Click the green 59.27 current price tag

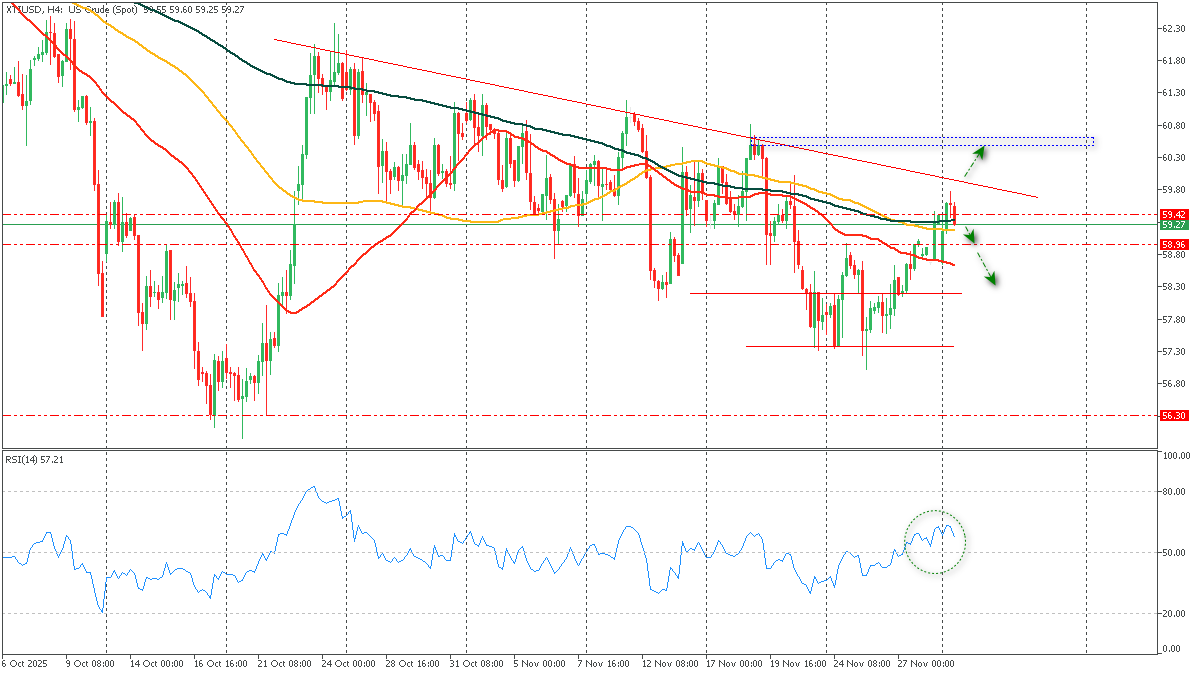tap(1174, 225)
